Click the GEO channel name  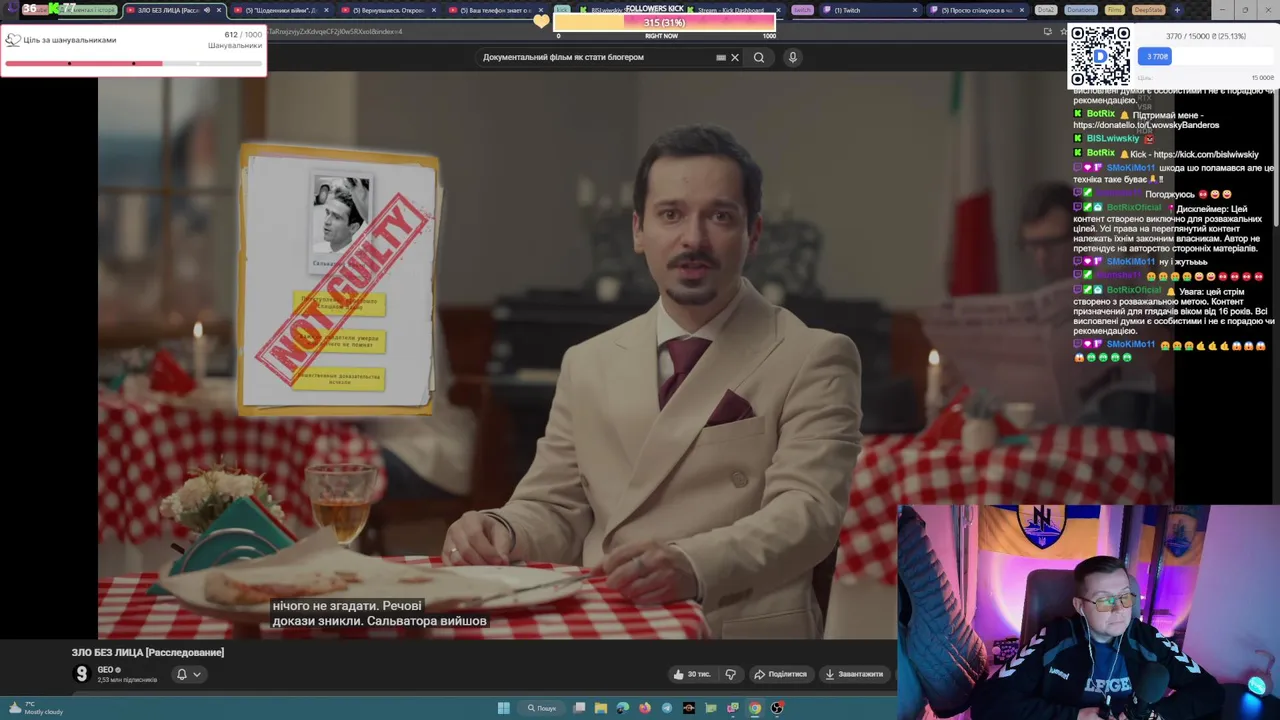tap(105, 669)
